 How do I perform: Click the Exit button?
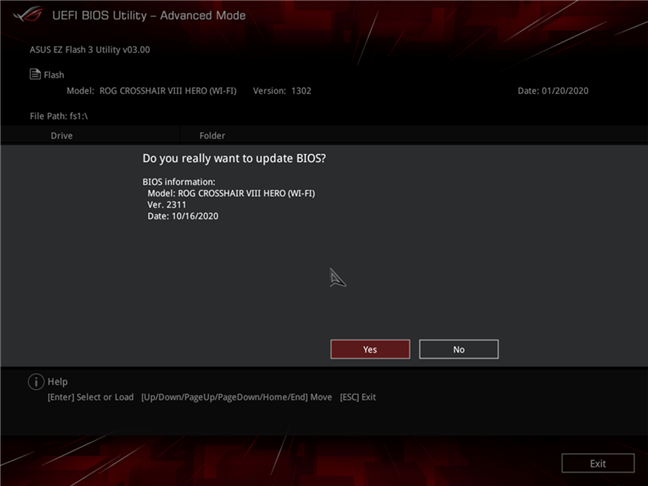tap(598, 463)
